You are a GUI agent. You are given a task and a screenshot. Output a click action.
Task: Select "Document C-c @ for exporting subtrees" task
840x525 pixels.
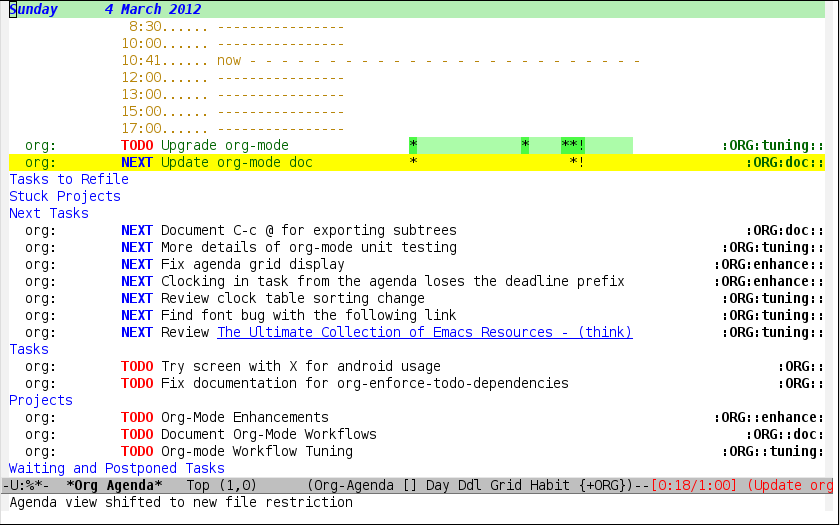tap(308, 230)
